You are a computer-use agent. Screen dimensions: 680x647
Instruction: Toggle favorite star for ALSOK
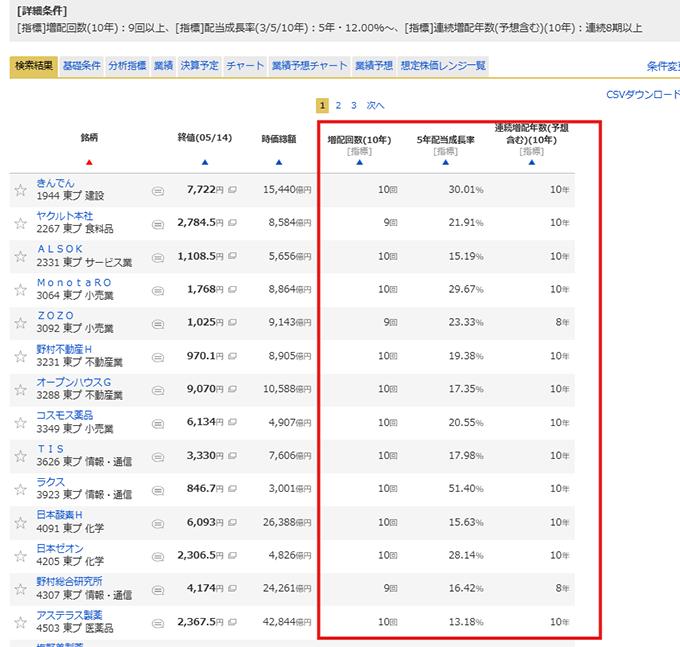click(x=20, y=256)
